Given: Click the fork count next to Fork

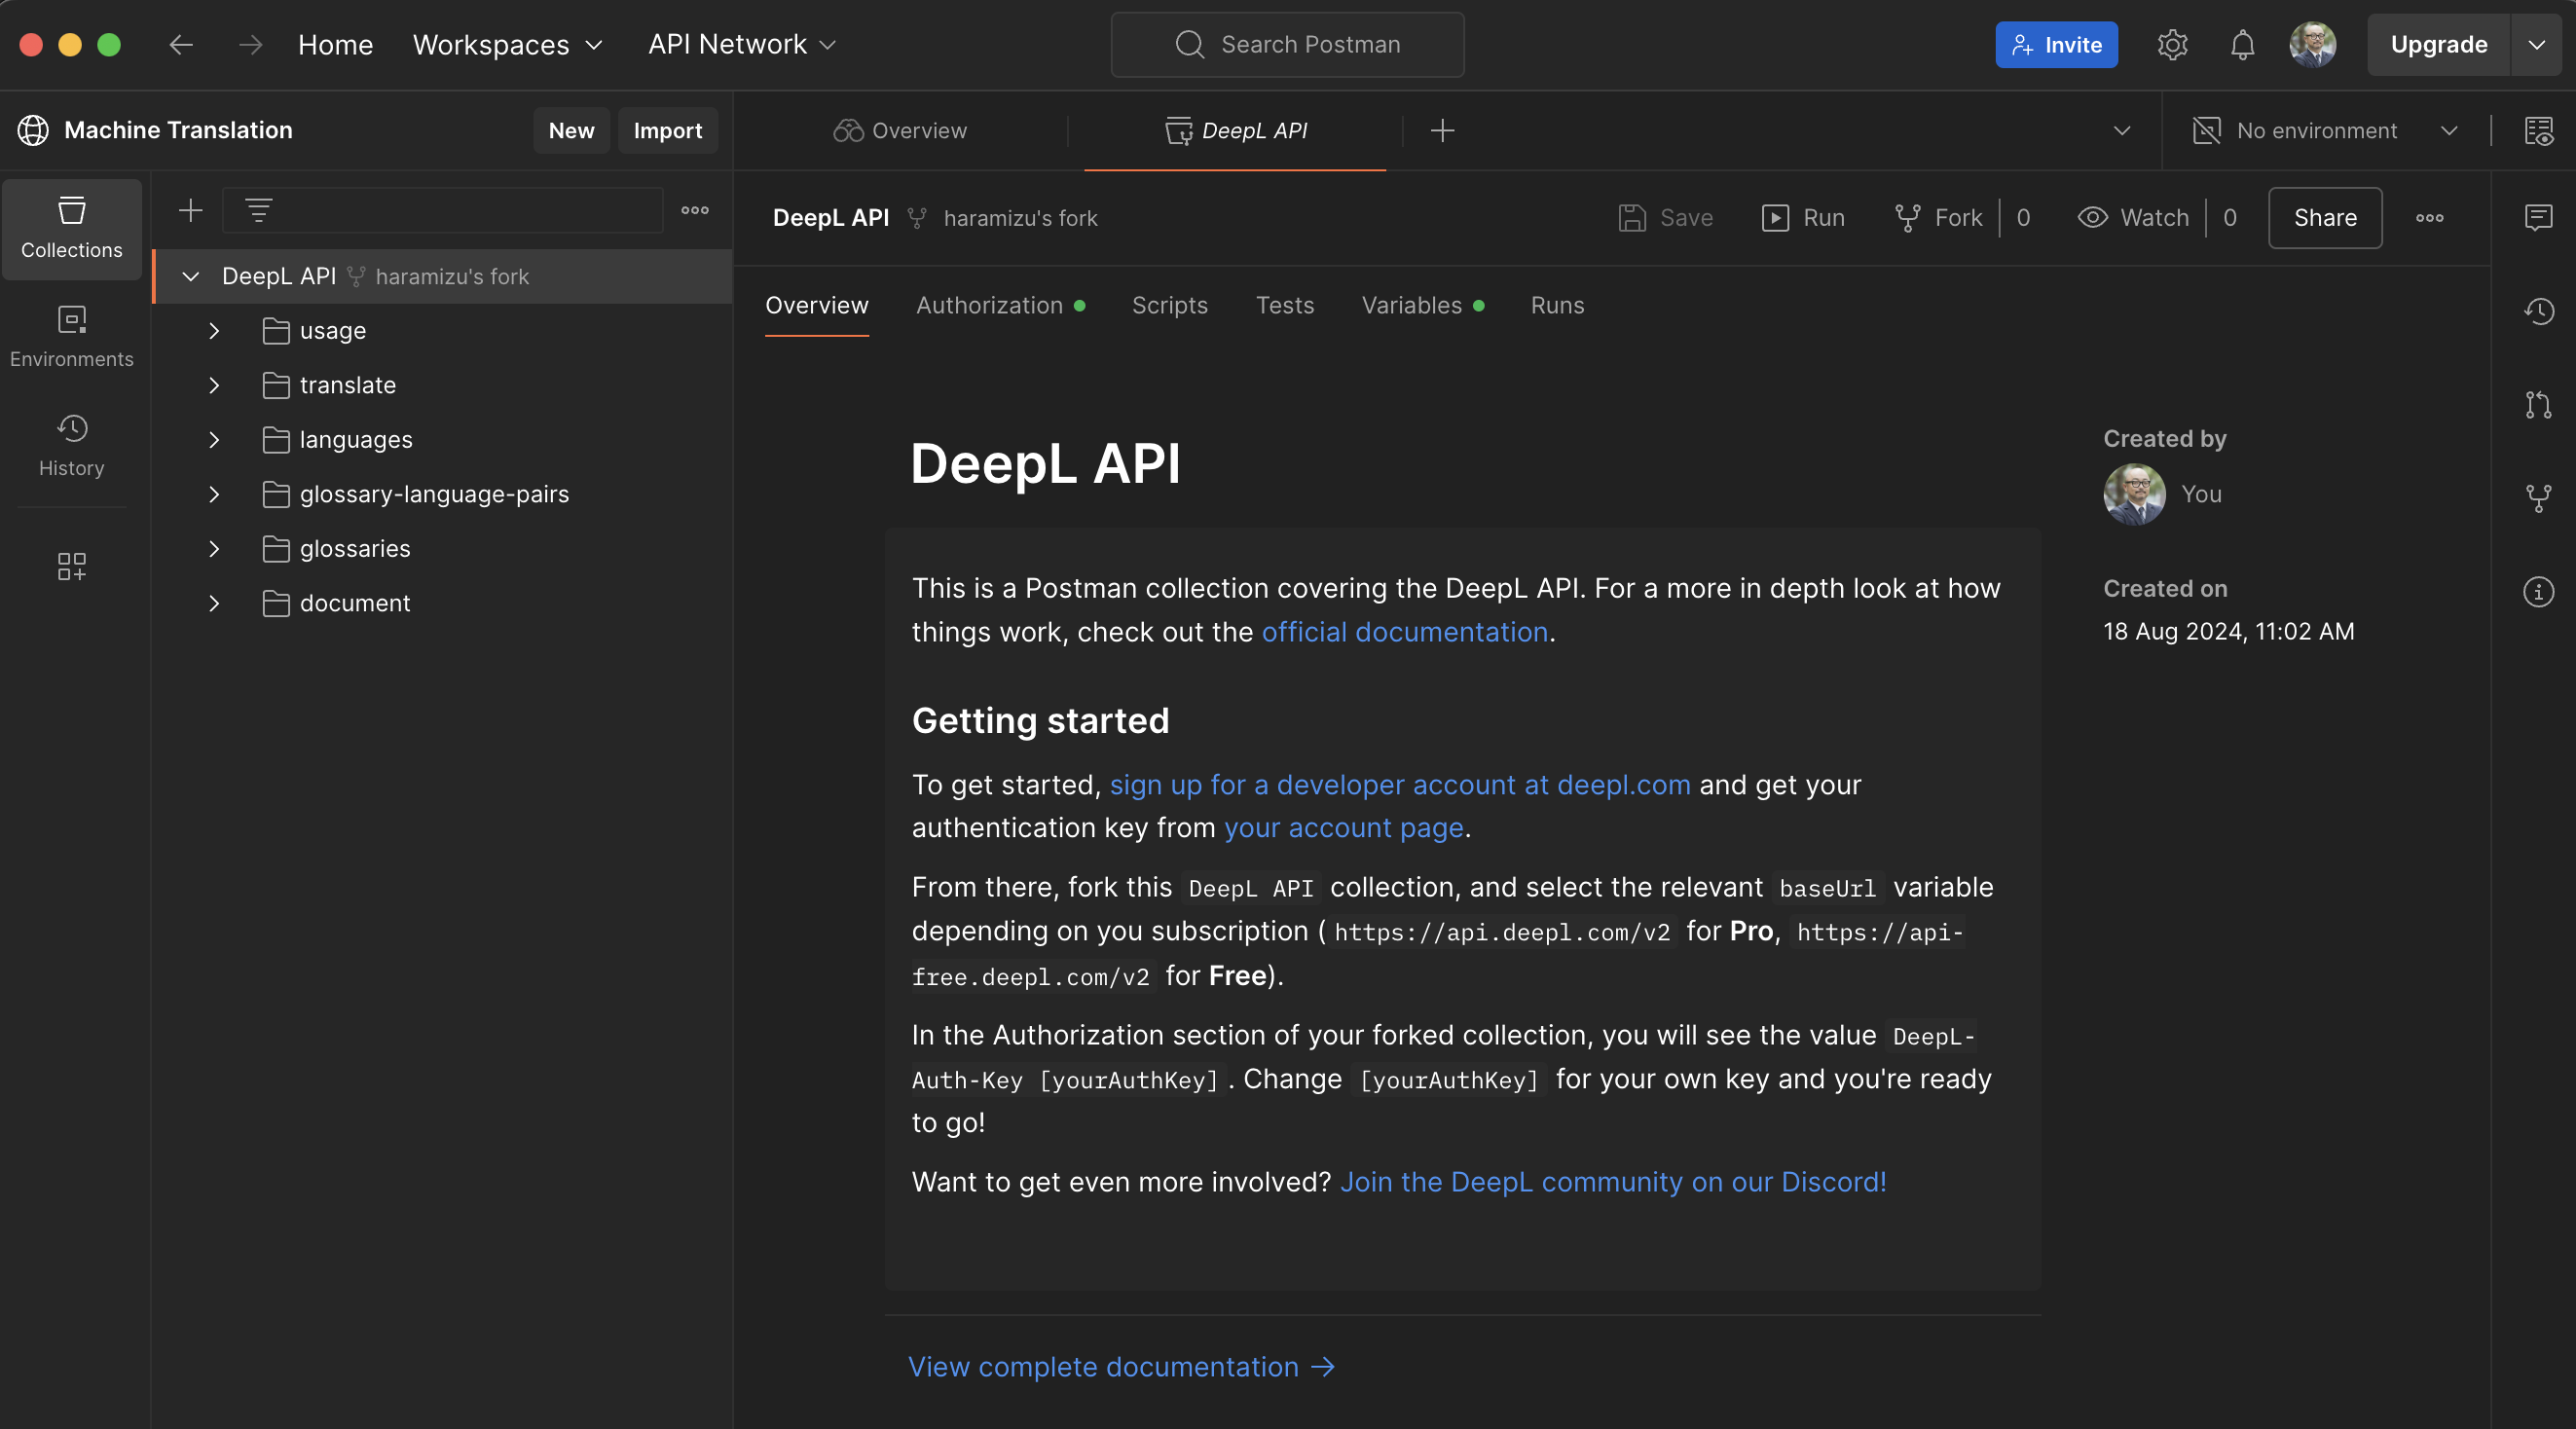Looking at the screenshot, I should pyautogui.click(x=2023, y=217).
